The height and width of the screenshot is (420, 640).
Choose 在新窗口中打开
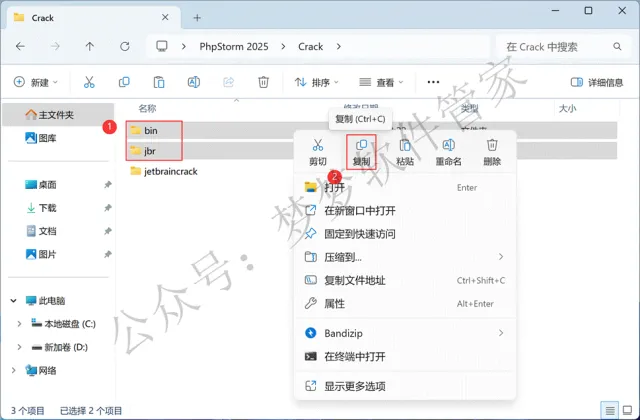[x=405, y=211]
